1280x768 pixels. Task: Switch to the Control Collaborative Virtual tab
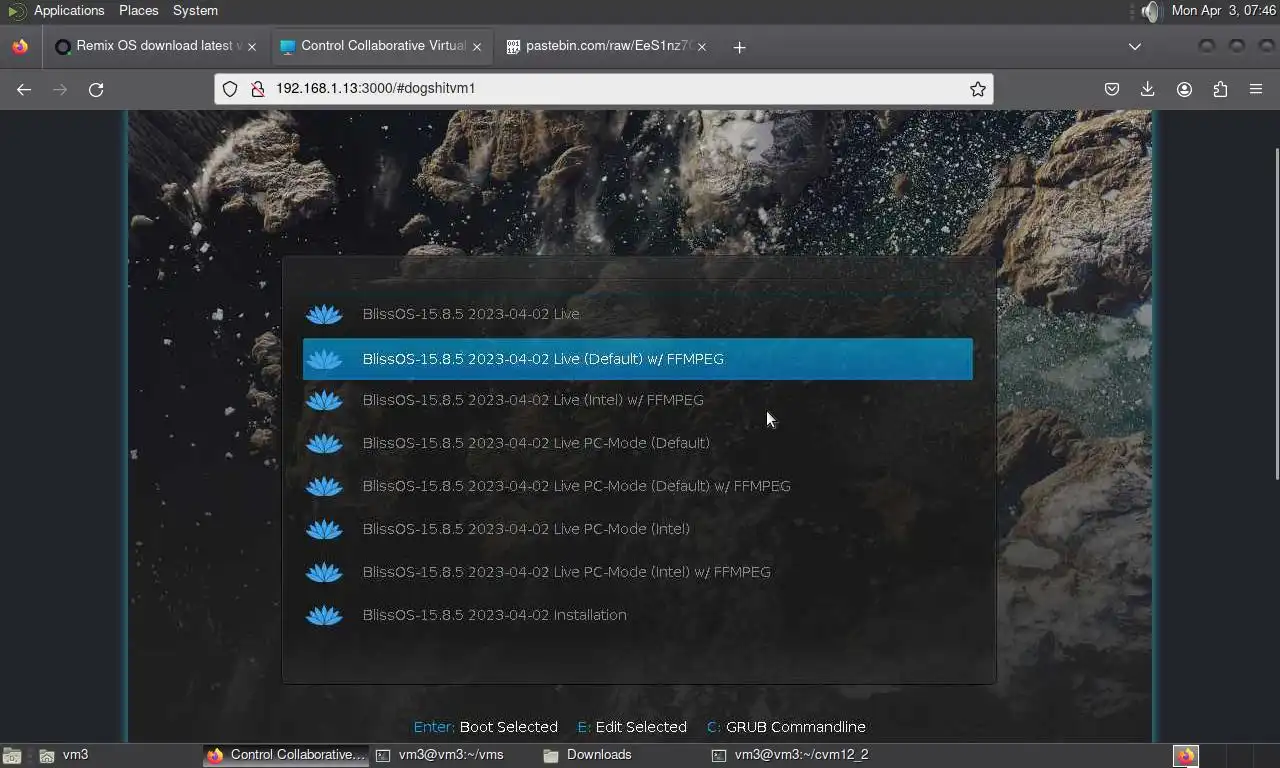(x=382, y=47)
